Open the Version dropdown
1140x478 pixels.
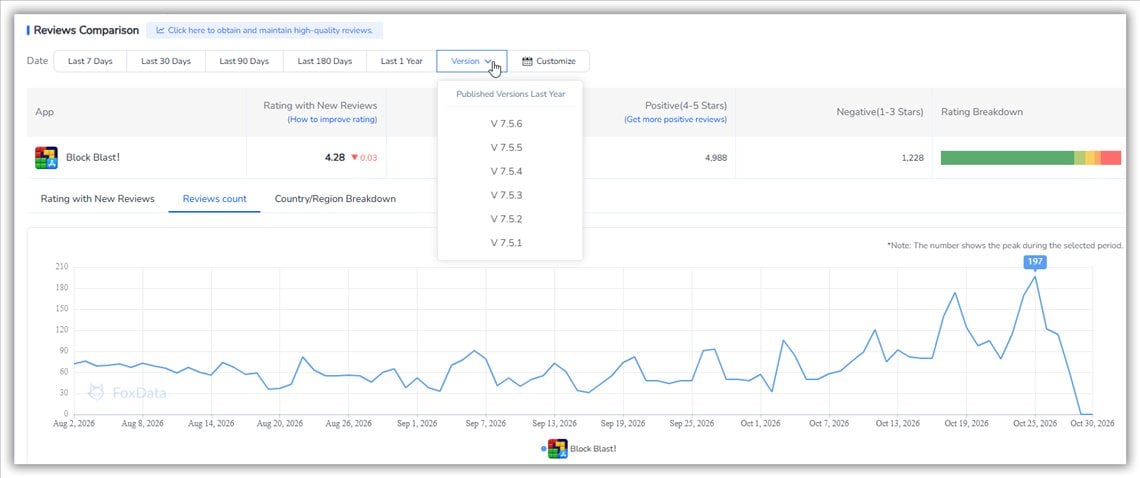[x=472, y=61]
